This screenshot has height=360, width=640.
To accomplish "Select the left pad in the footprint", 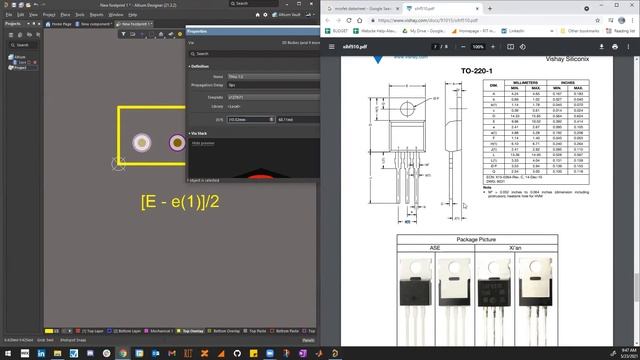I will 142,142.
